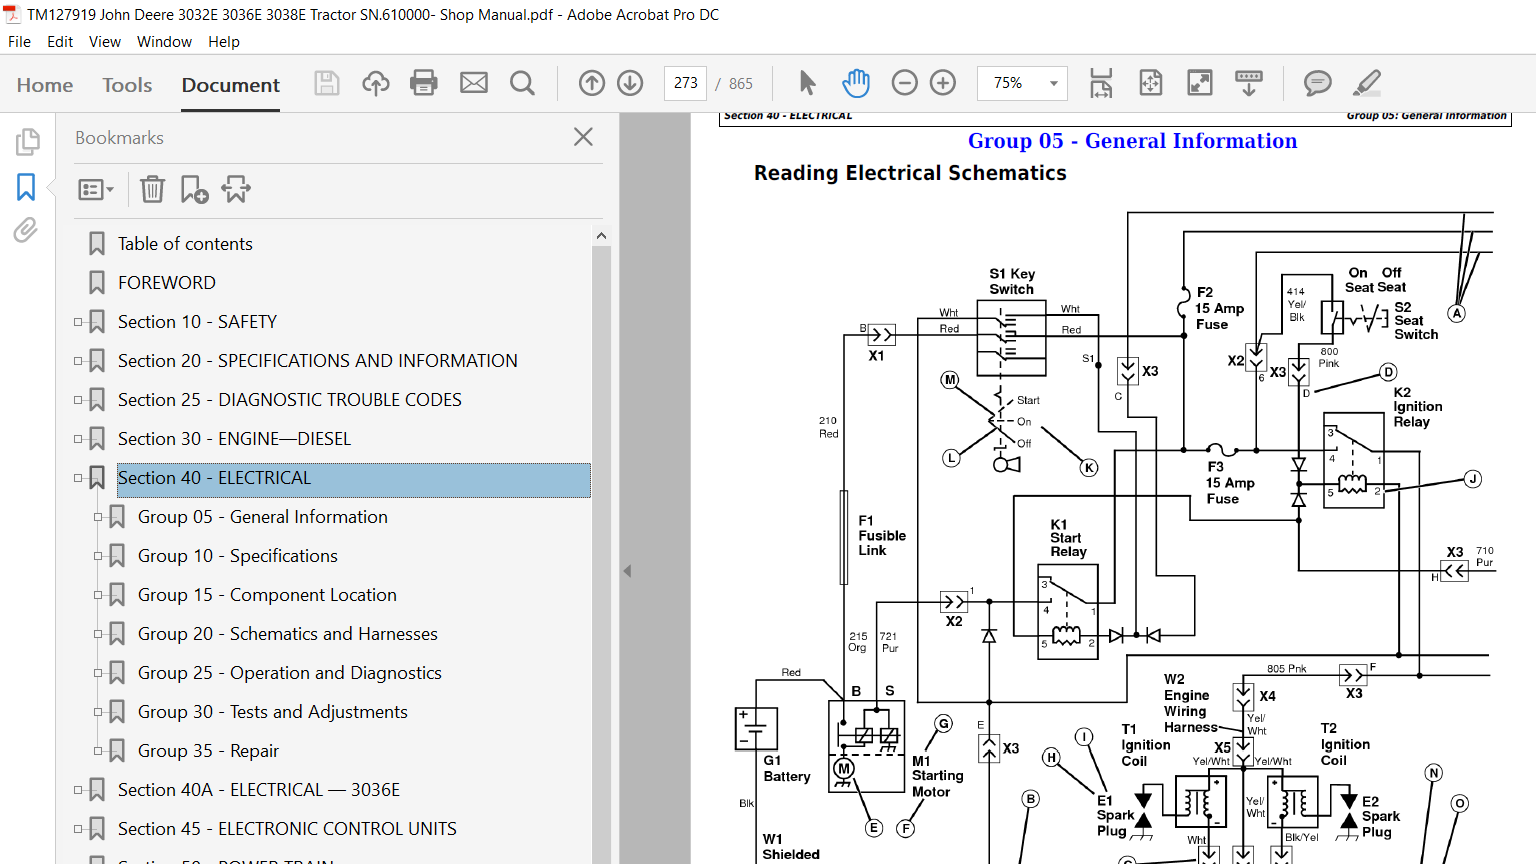Viewport: 1536px width, 864px height.
Task: Switch to the Tools tab
Action: pos(127,85)
